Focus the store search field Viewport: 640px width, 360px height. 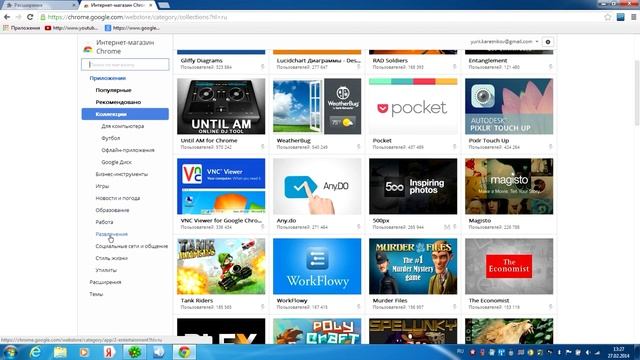point(125,64)
